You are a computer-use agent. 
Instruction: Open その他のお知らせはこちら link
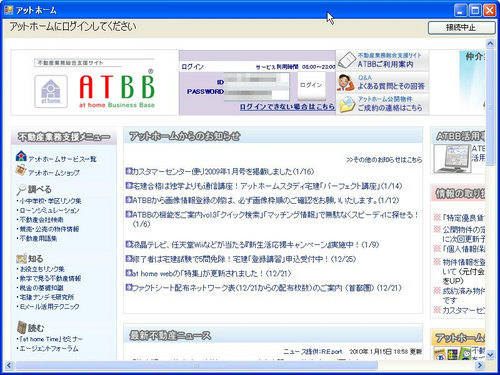[x=384, y=160]
